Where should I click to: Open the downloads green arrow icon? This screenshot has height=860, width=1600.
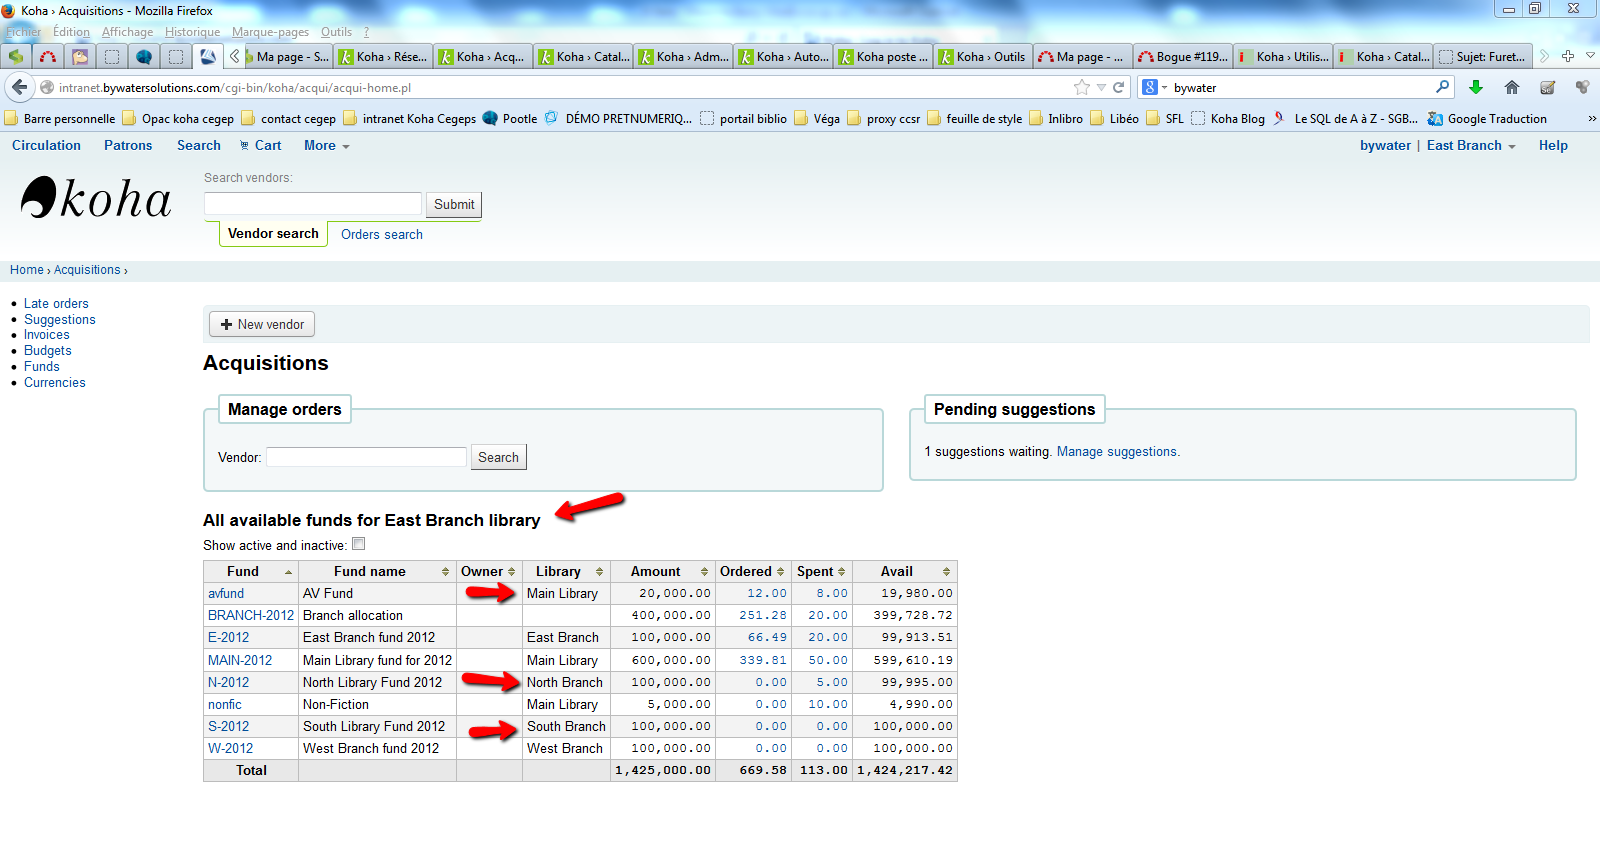[x=1476, y=87]
